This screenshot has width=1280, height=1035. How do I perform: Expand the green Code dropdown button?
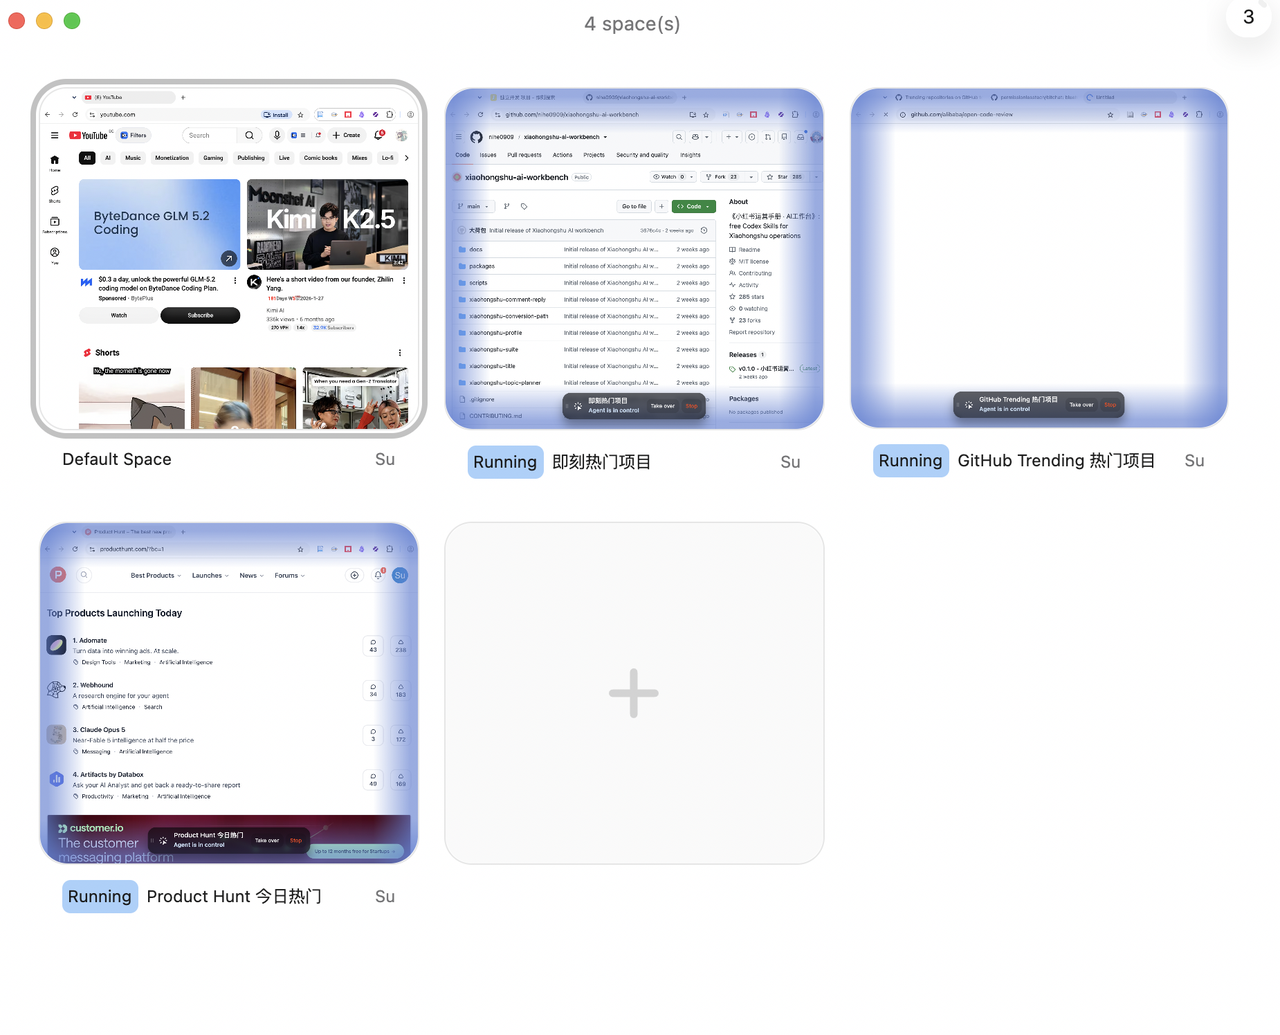tap(694, 207)
